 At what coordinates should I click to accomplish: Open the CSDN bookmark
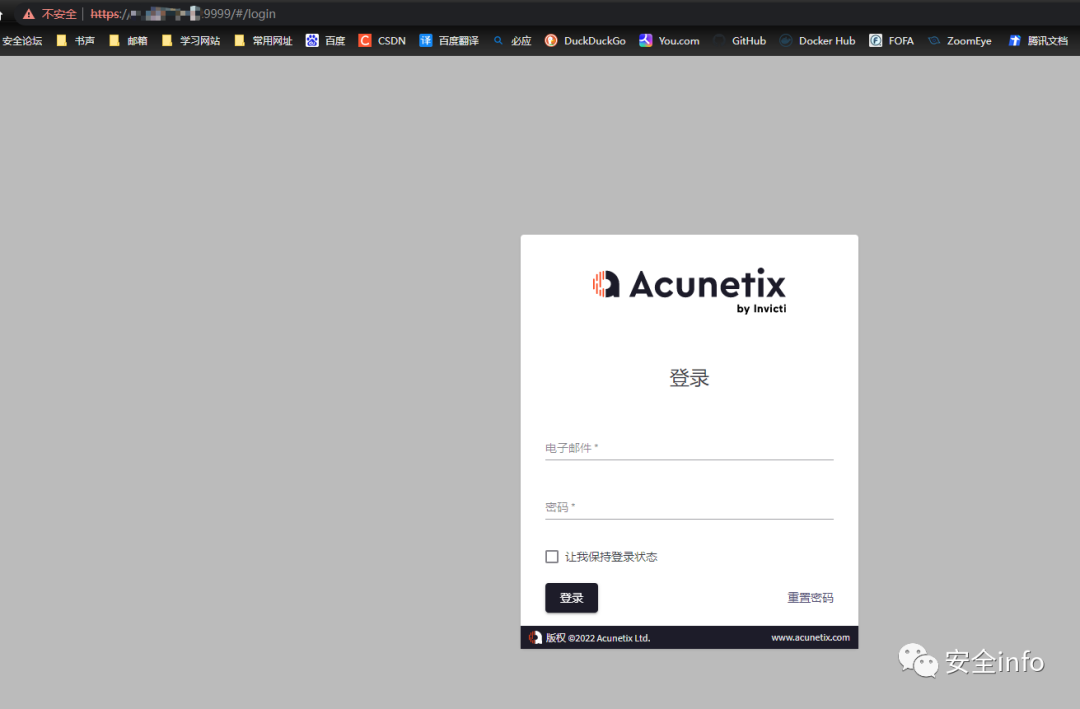point(382,41)
